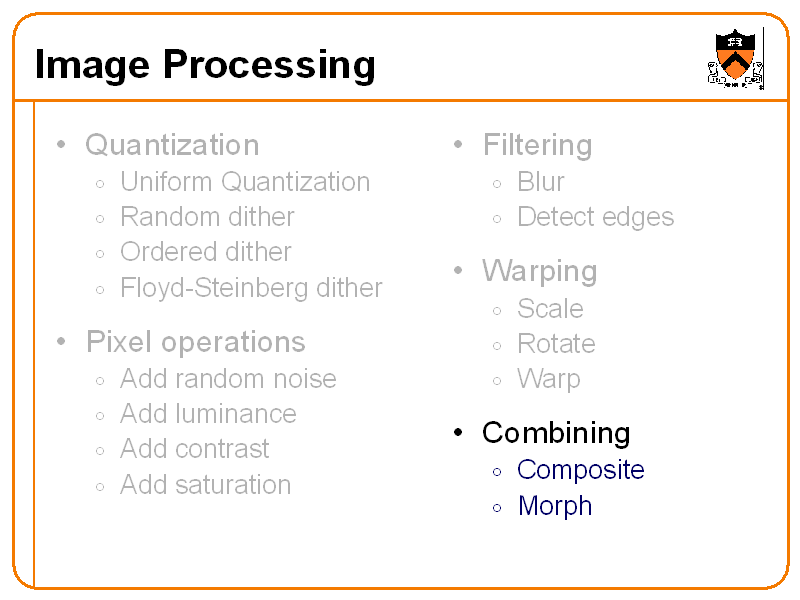
Task: Click the "Add luminance" item
Action: coord(208,414)
